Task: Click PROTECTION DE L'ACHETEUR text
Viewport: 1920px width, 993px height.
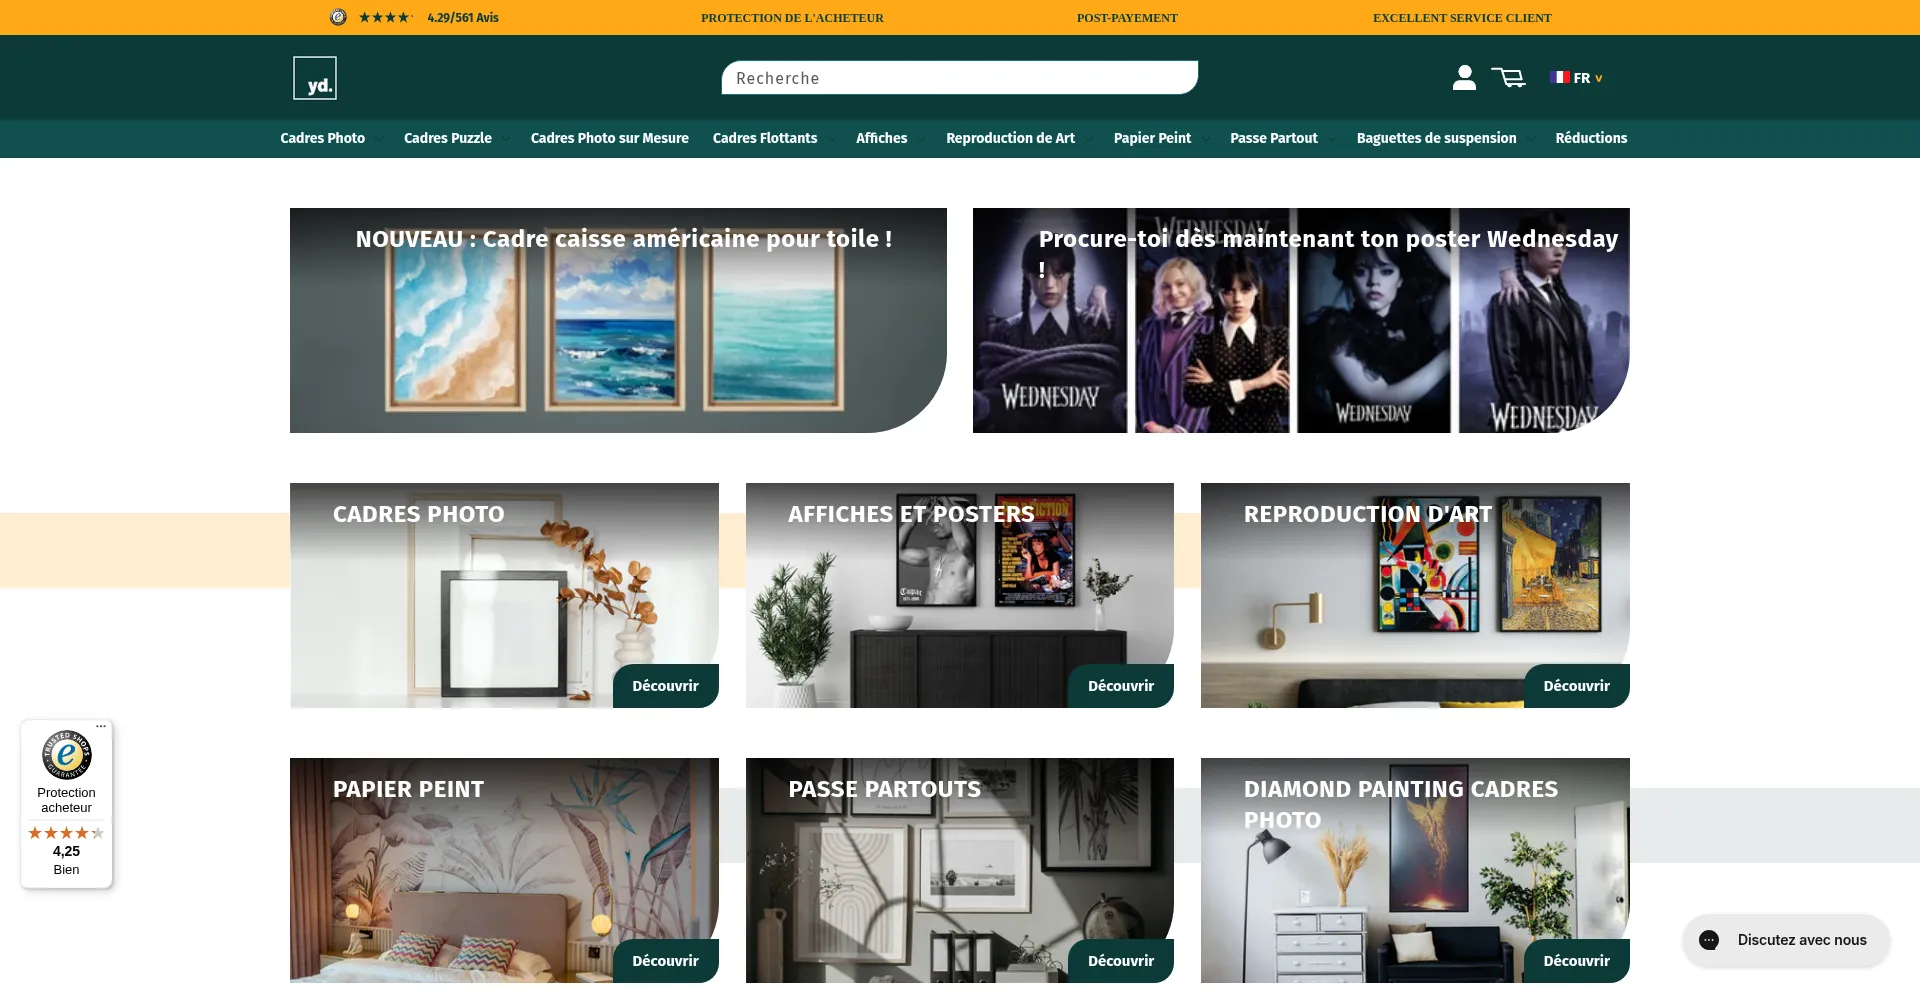Action: (792, 18)
